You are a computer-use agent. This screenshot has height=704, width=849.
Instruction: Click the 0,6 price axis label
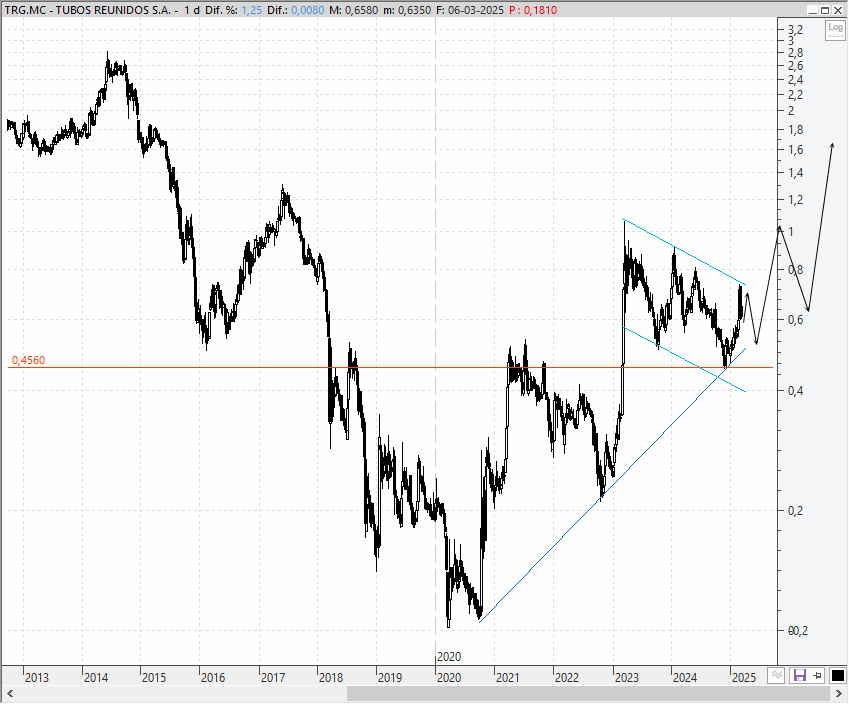[x=795, y=320]
